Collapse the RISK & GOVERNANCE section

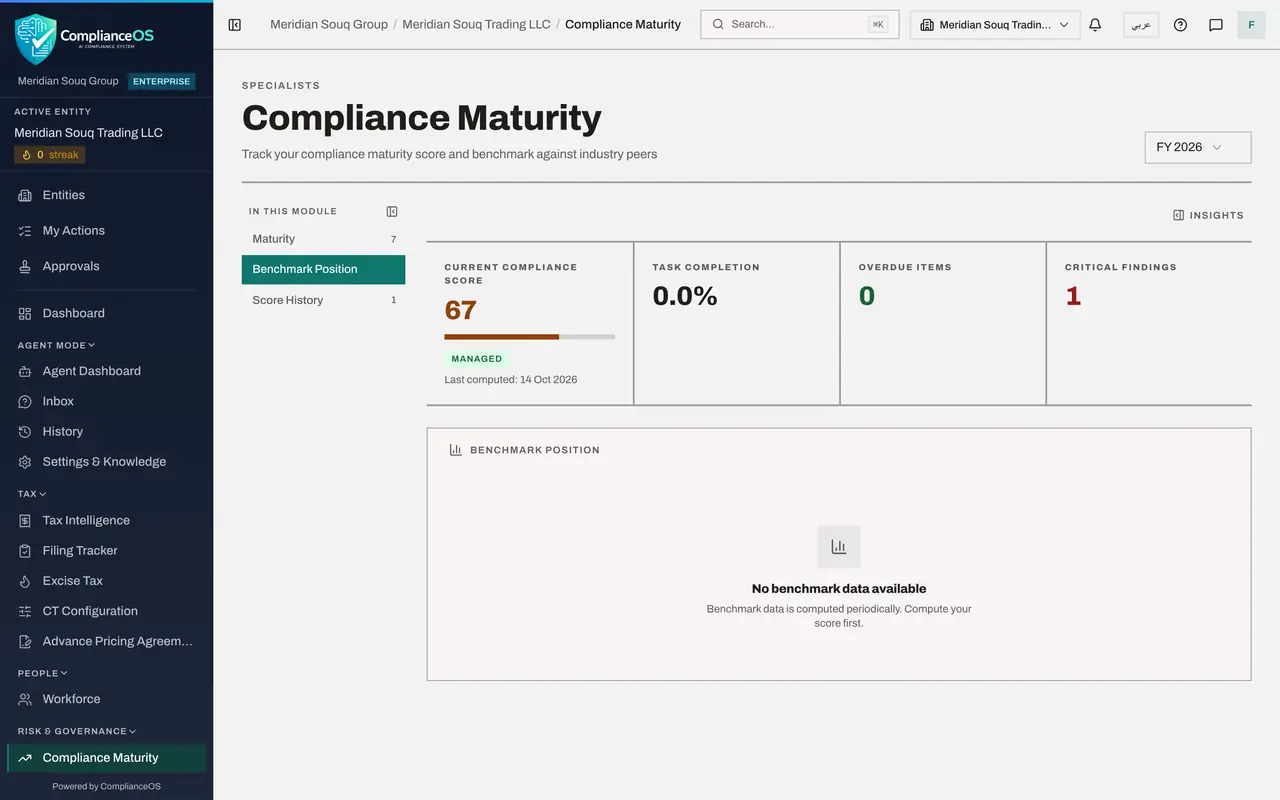click(77, 732)
